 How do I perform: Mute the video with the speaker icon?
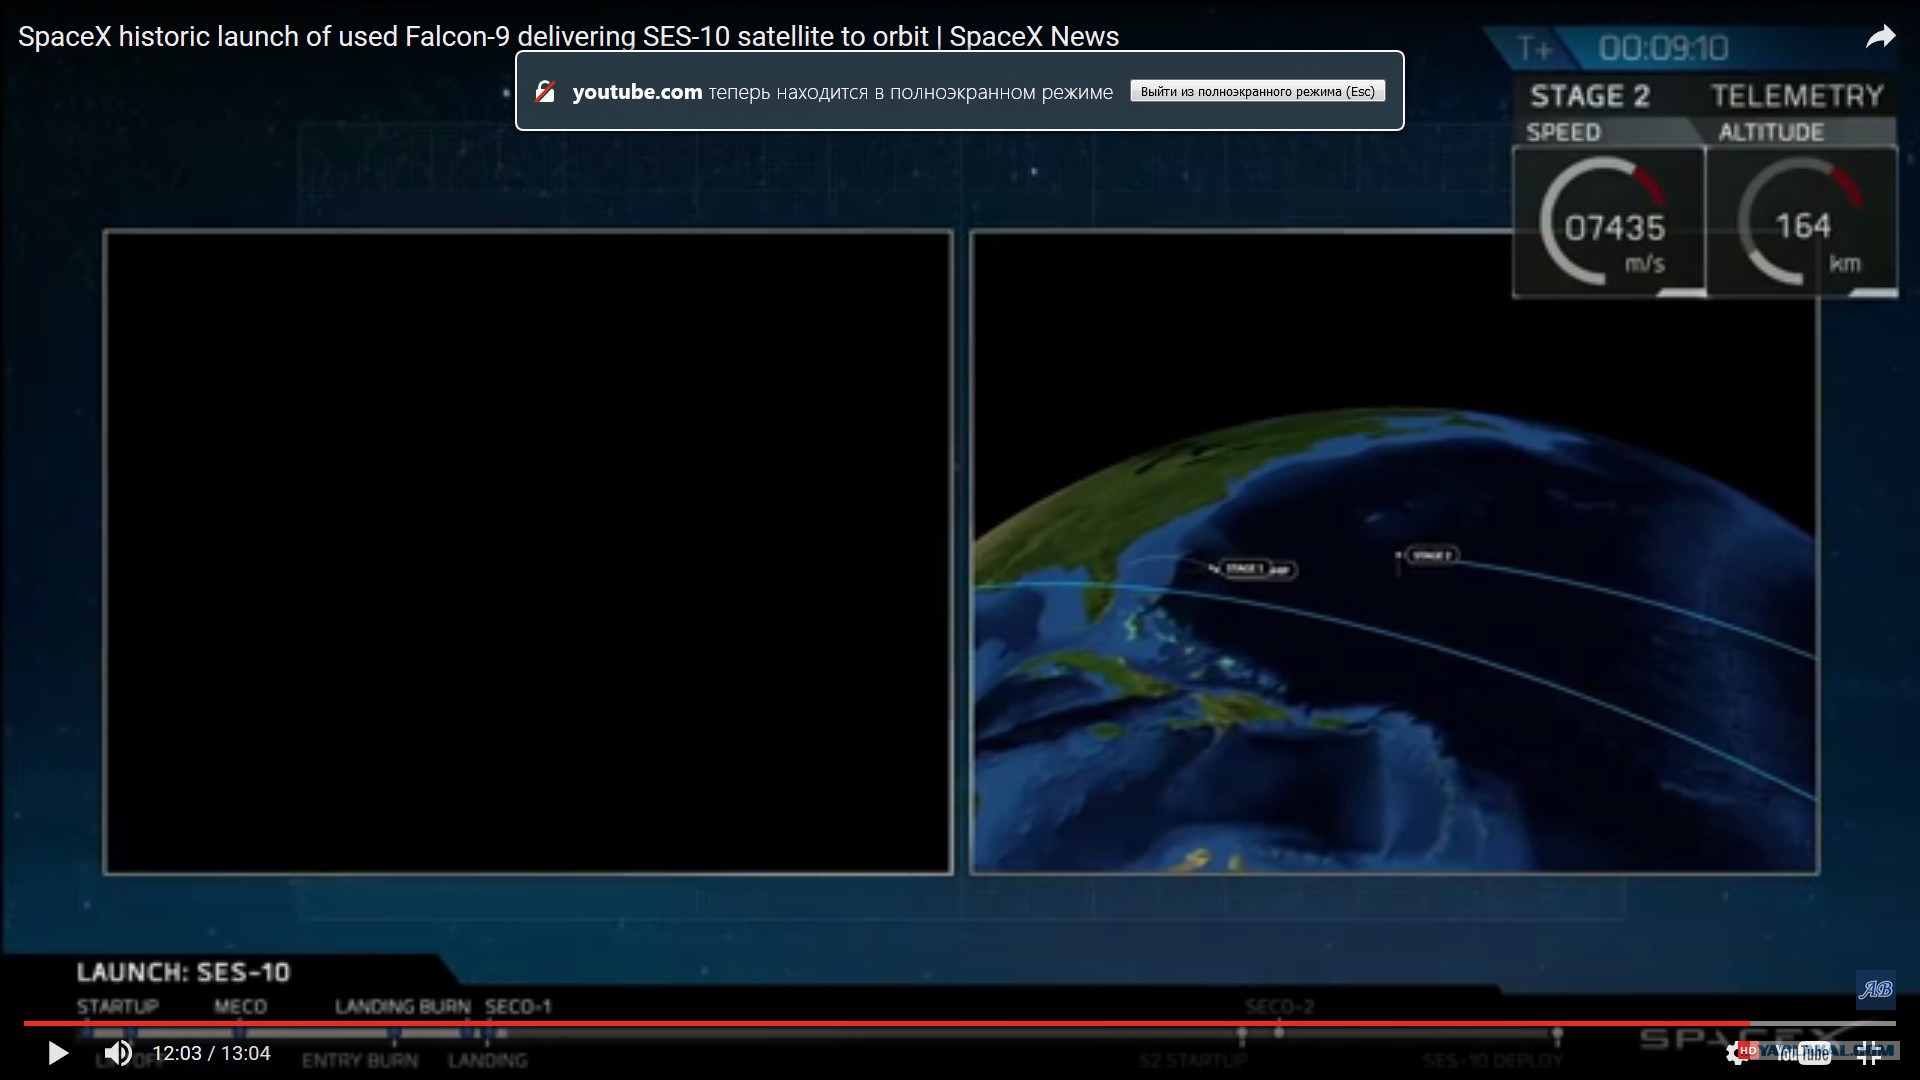pyautogui.click(x=118, y=1053)
